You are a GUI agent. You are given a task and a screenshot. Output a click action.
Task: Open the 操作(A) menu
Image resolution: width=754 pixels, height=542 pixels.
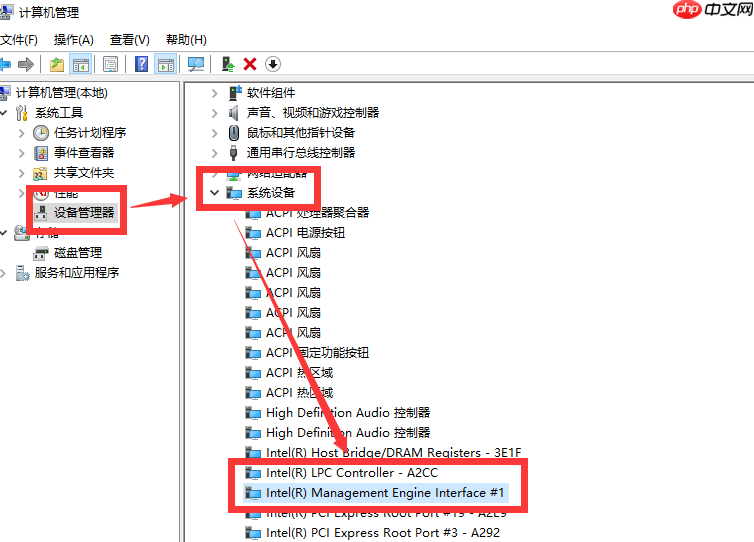click(x=74, y=39)
